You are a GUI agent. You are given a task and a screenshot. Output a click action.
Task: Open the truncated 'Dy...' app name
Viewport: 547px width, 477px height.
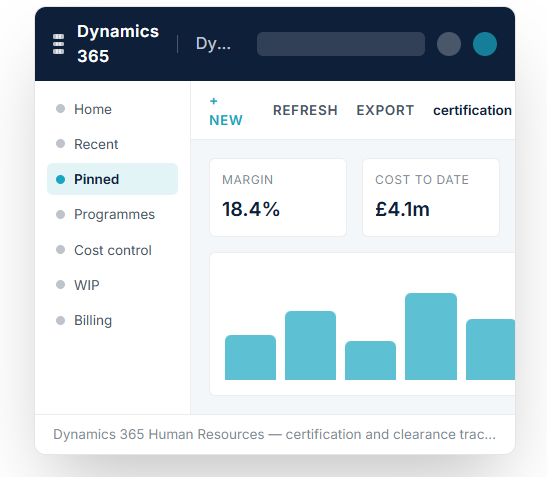click(213, 44)
